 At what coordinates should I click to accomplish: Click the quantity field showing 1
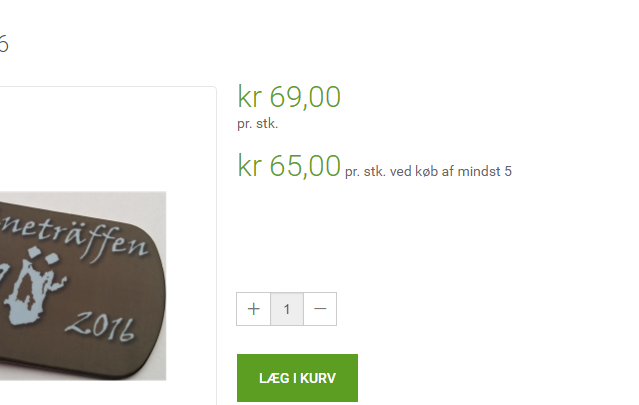click(x=287, y=309)
